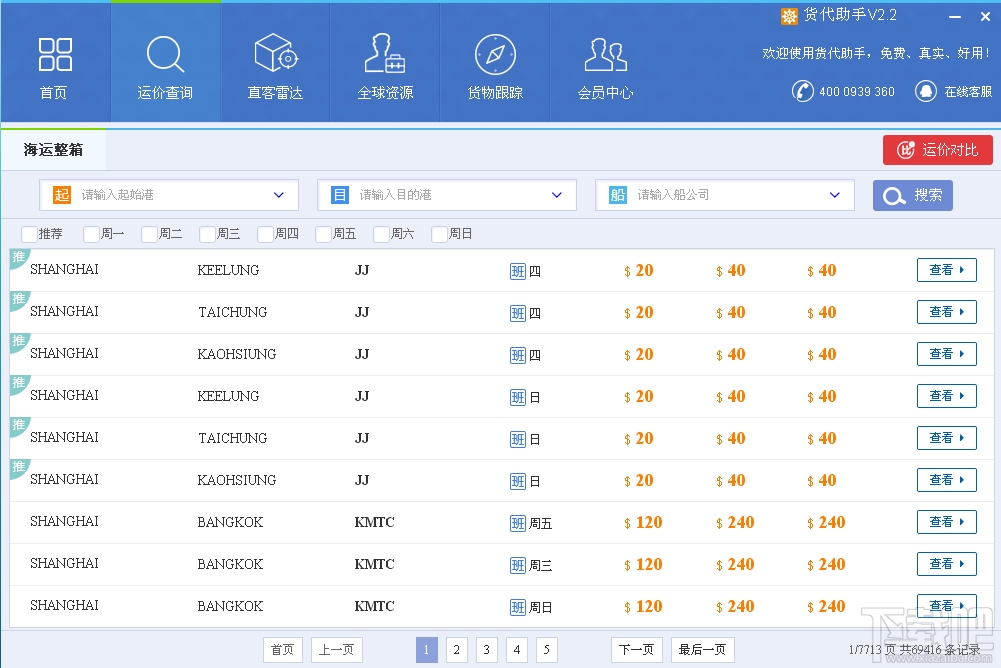Click the 在线客服 link text
This screenshot has width=1001, height=668.
pos(968,92)
